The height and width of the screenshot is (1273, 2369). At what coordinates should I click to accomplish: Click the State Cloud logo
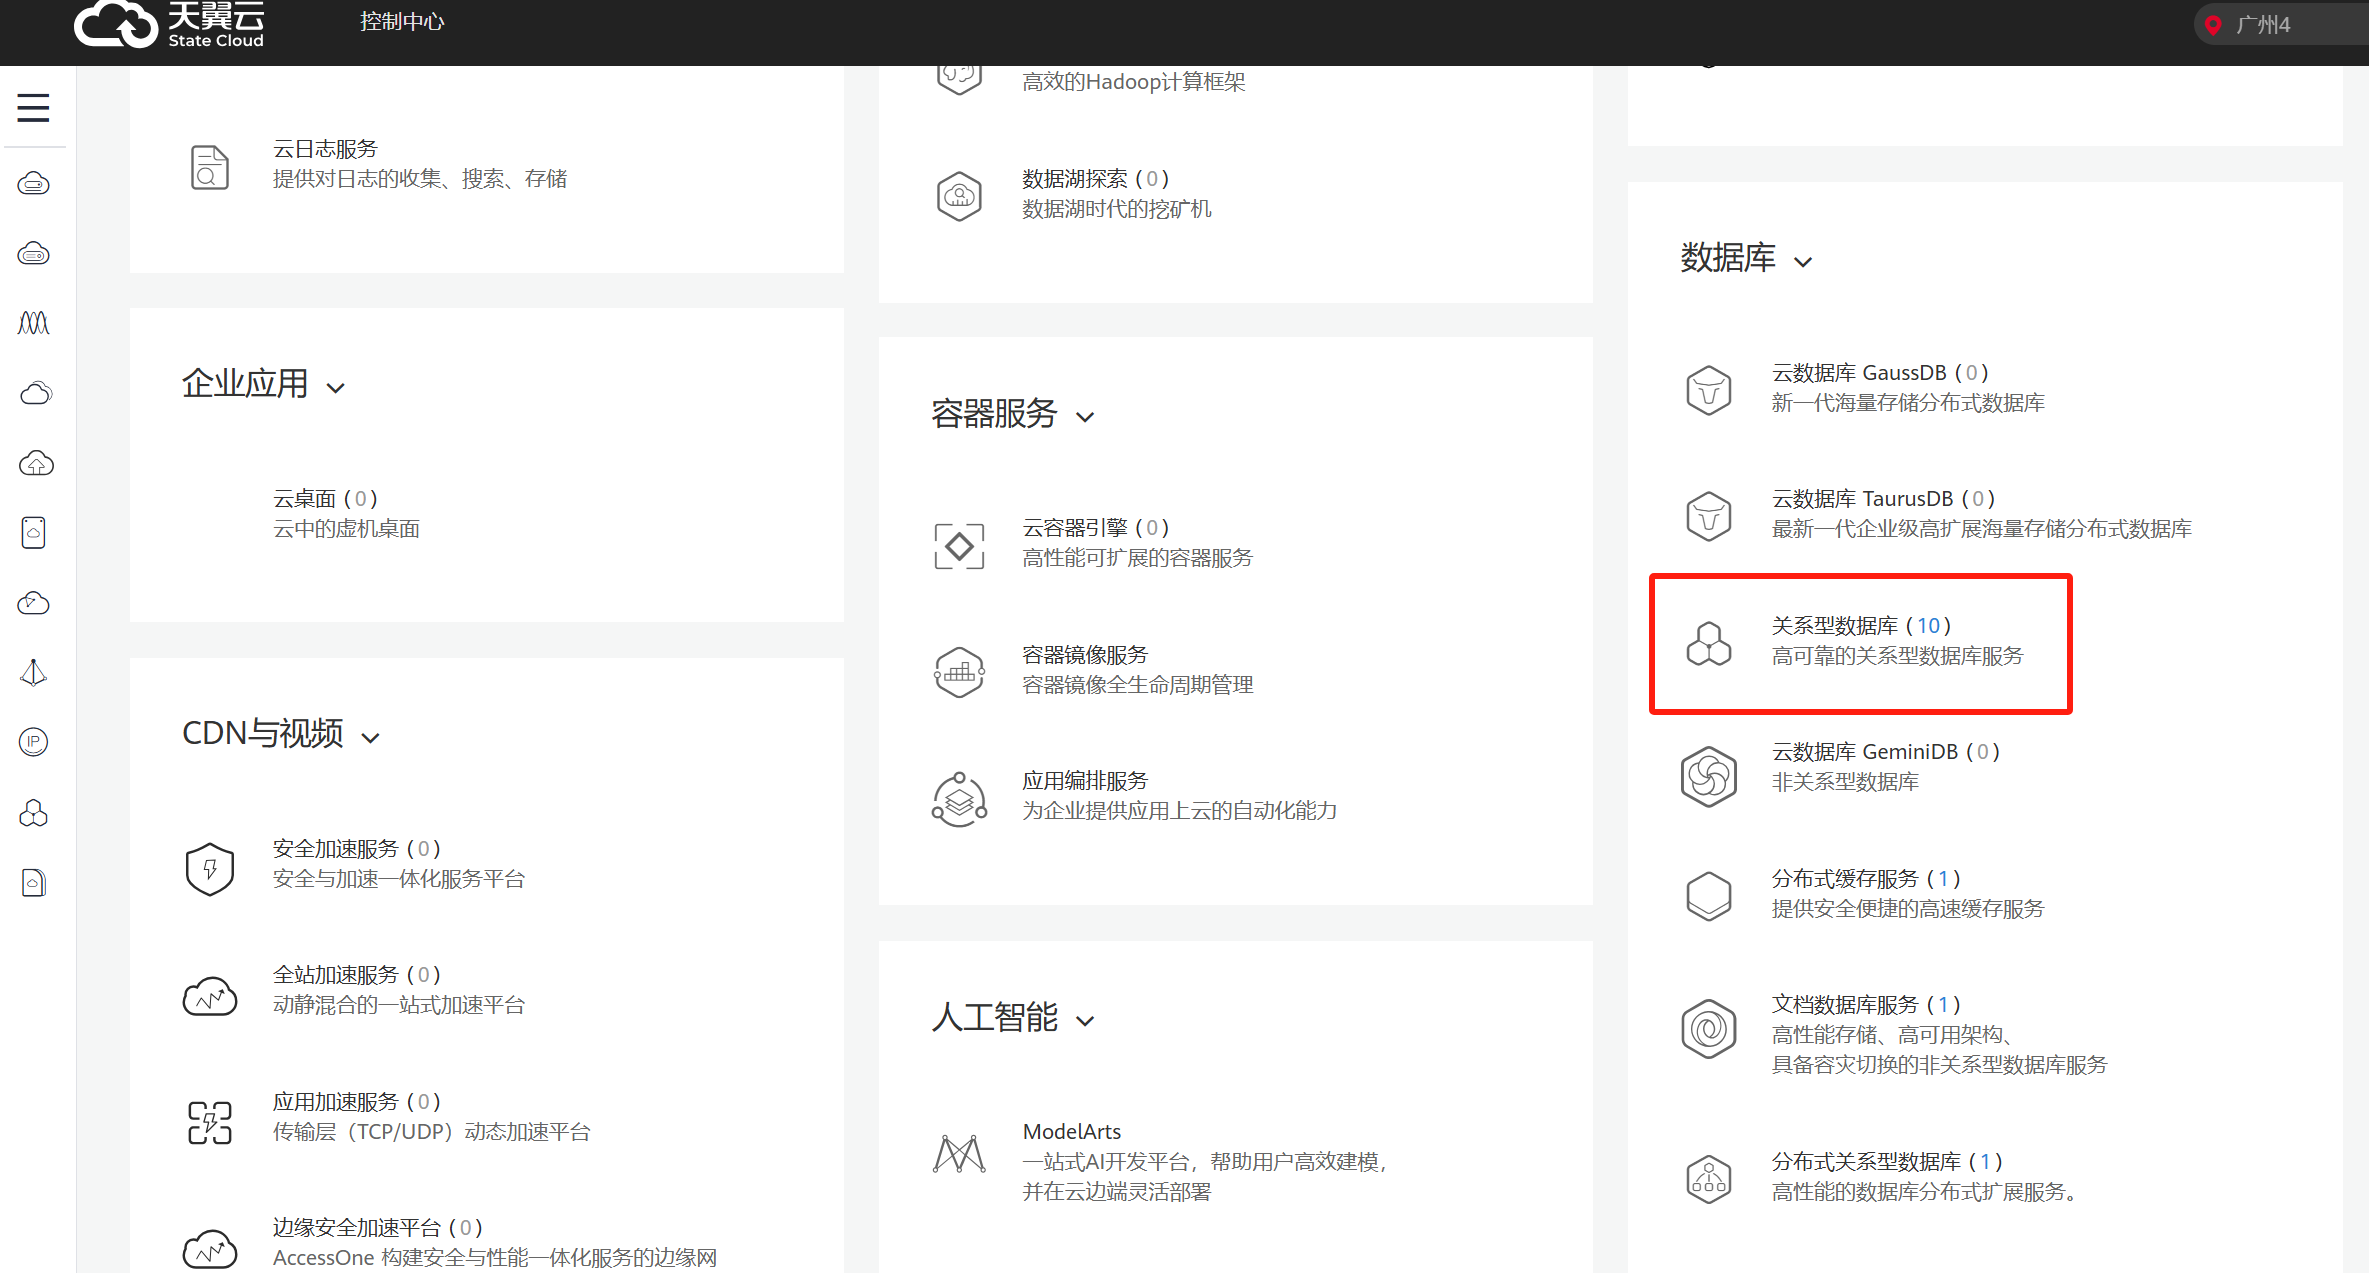(169, 24)
